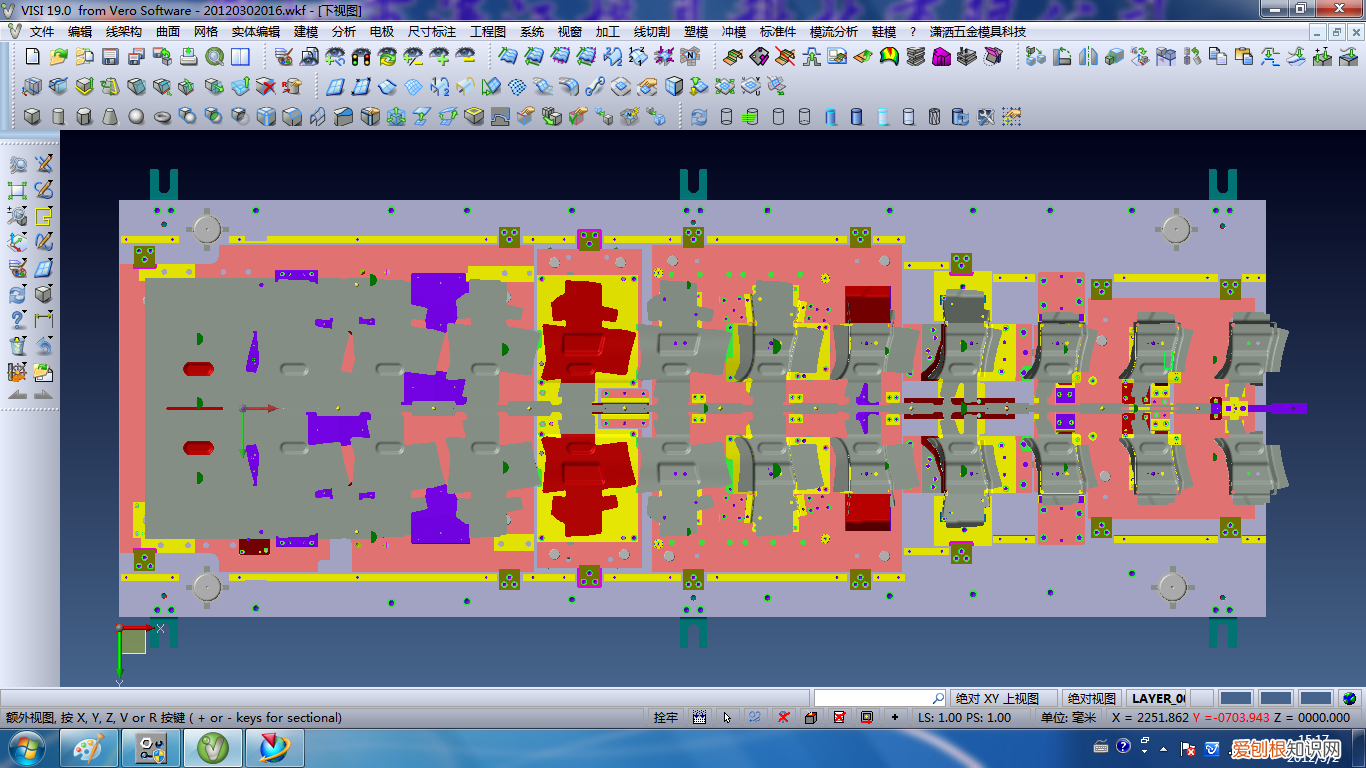This screenshot has width=1366, height=768.
Task: Click the New file icon
Action: tap(32, 57)
